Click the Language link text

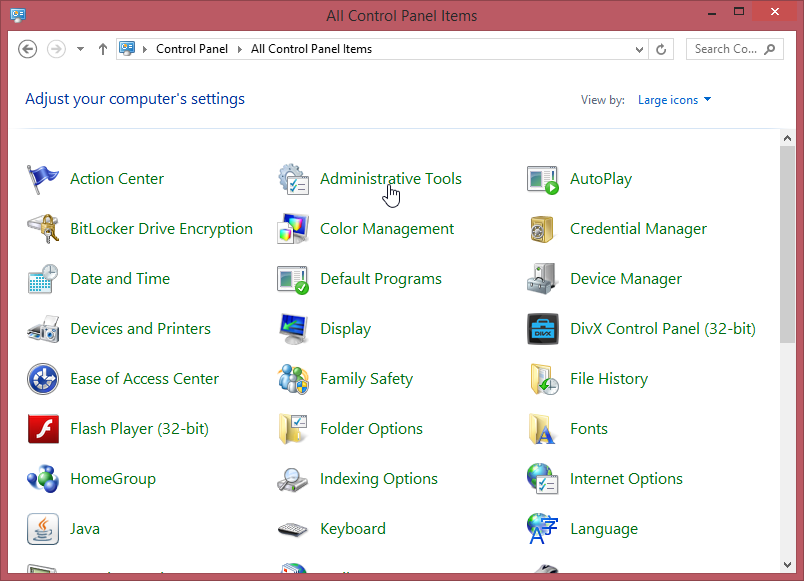coord(604,529)
